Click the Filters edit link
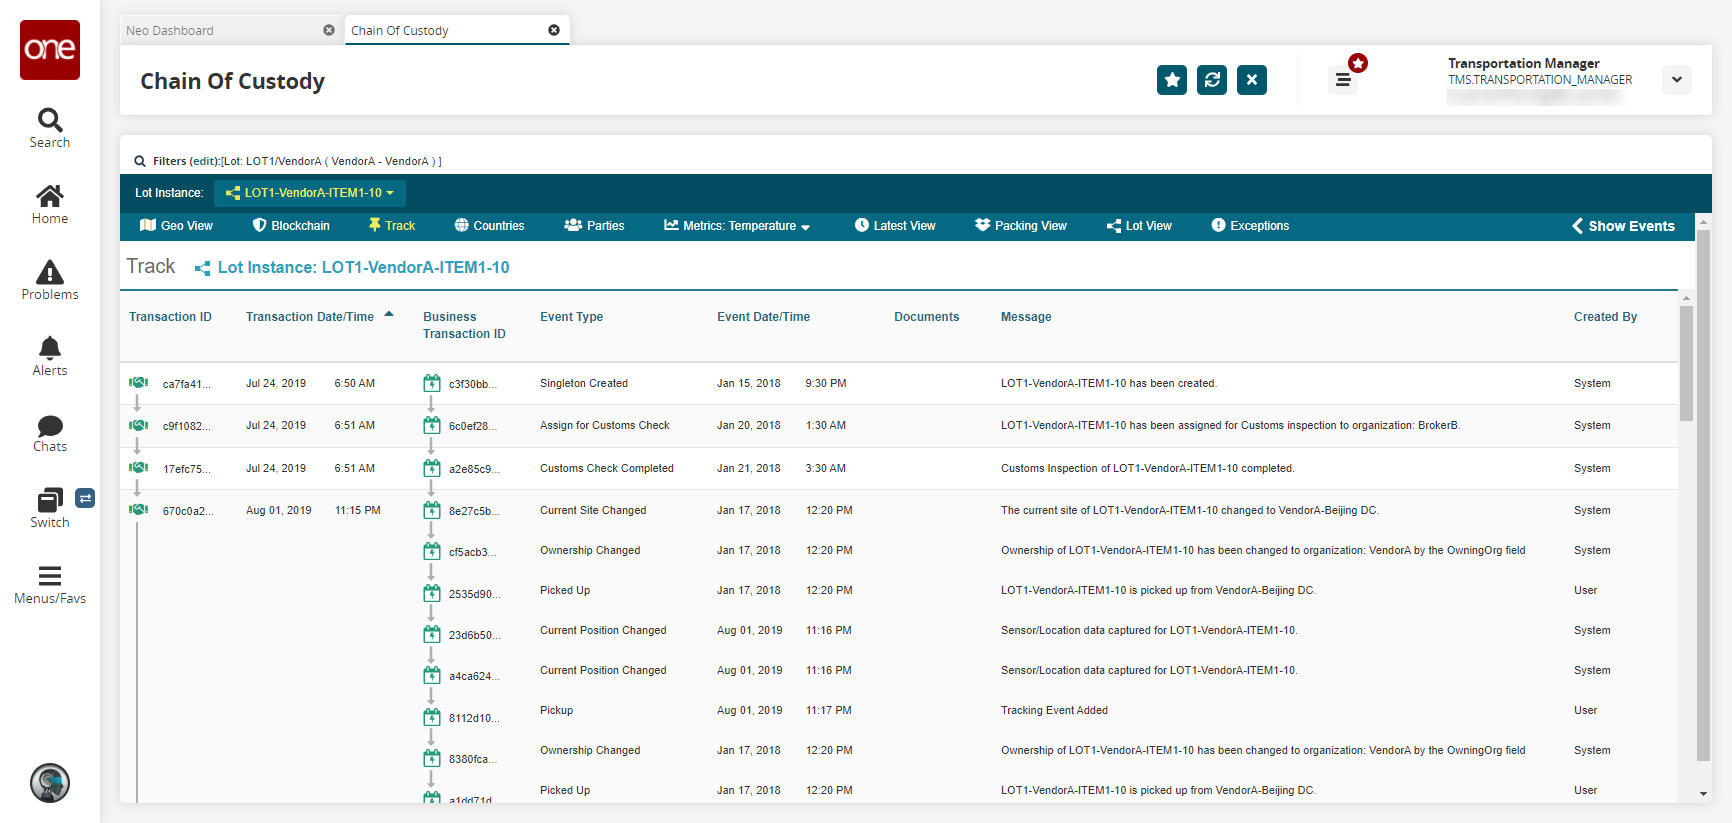This screenshot has height=823, width=1732. tap(205, 161)
